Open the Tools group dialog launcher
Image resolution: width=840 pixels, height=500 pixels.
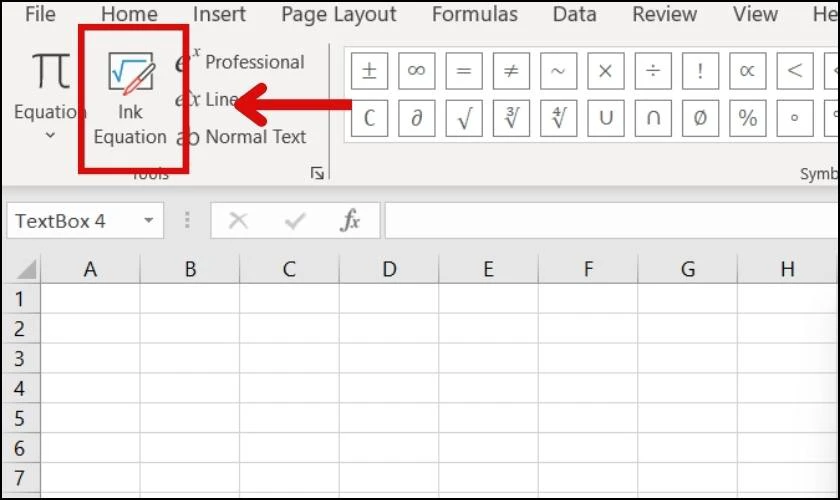[x=317, y=173]
